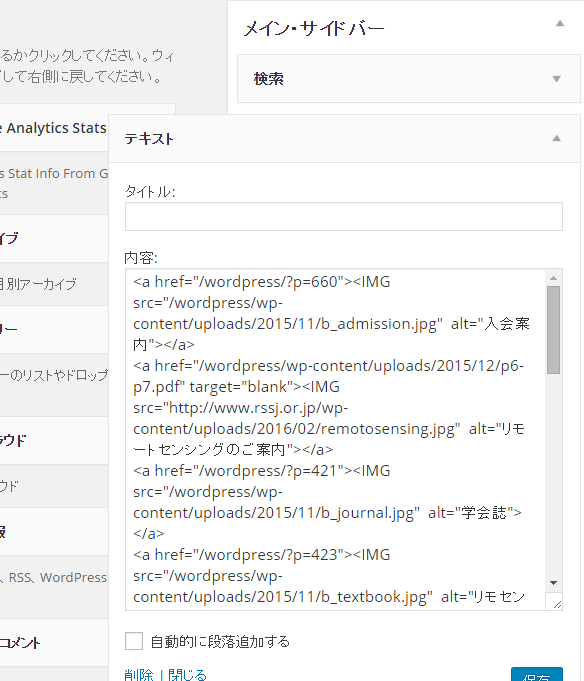Select the 月別アーカイブ widget description

[38, 284]
